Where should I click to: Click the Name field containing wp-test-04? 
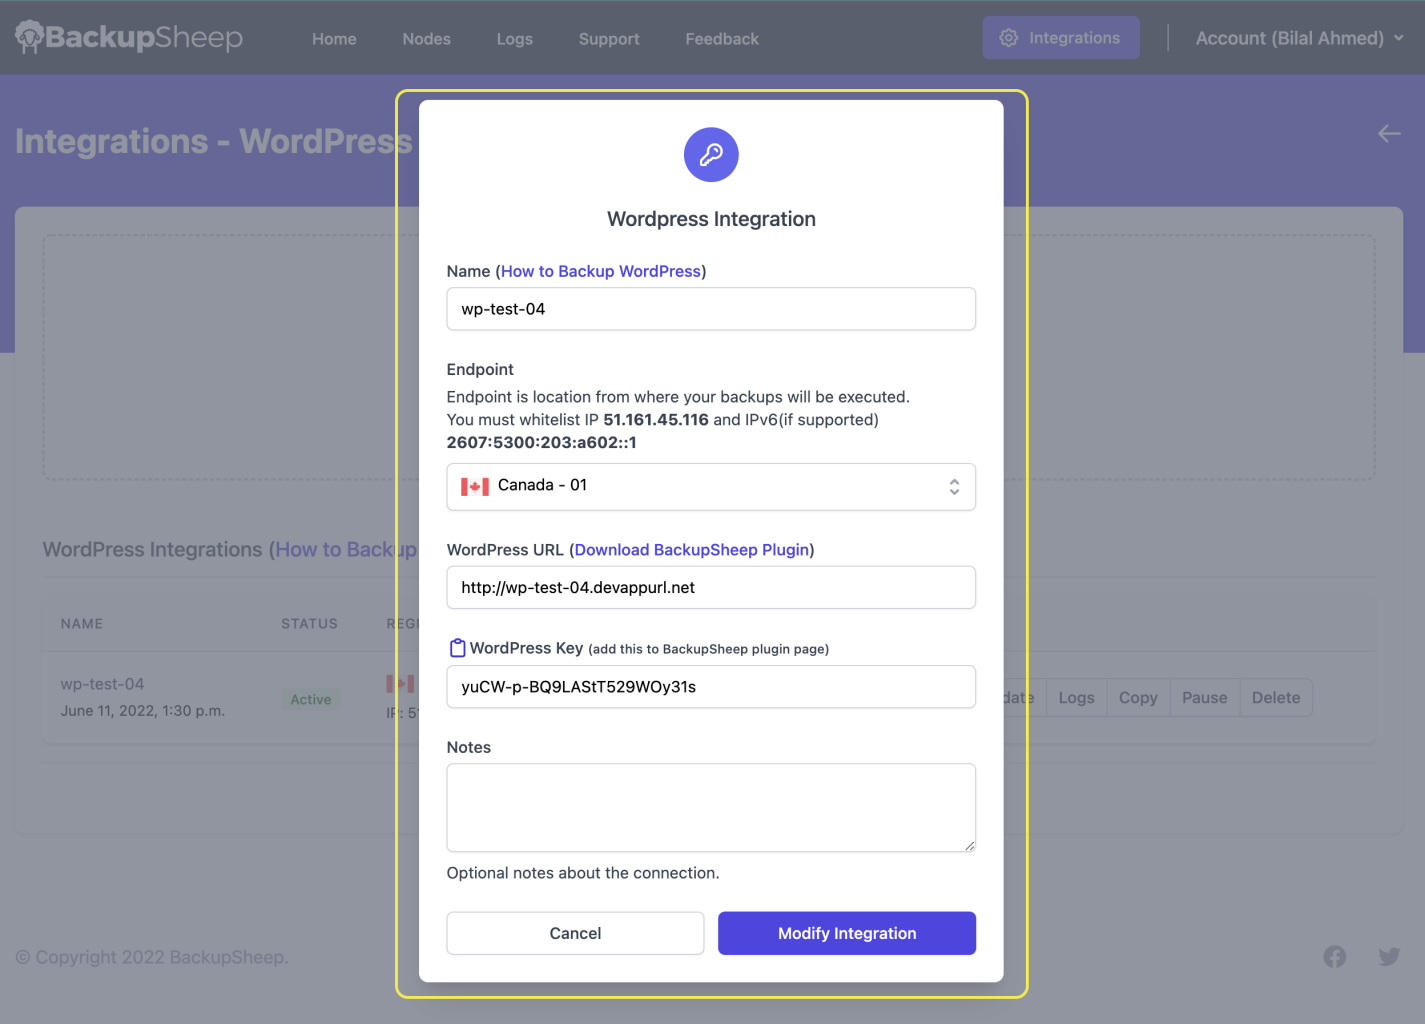click(x=711, y=309)
